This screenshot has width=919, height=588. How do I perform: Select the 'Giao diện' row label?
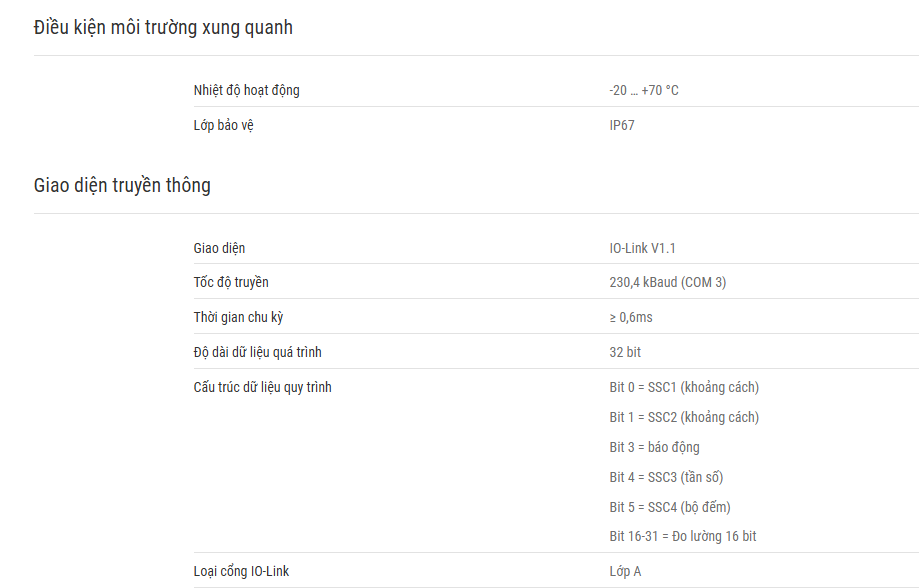pyautogui.click(x=219, y=249)
